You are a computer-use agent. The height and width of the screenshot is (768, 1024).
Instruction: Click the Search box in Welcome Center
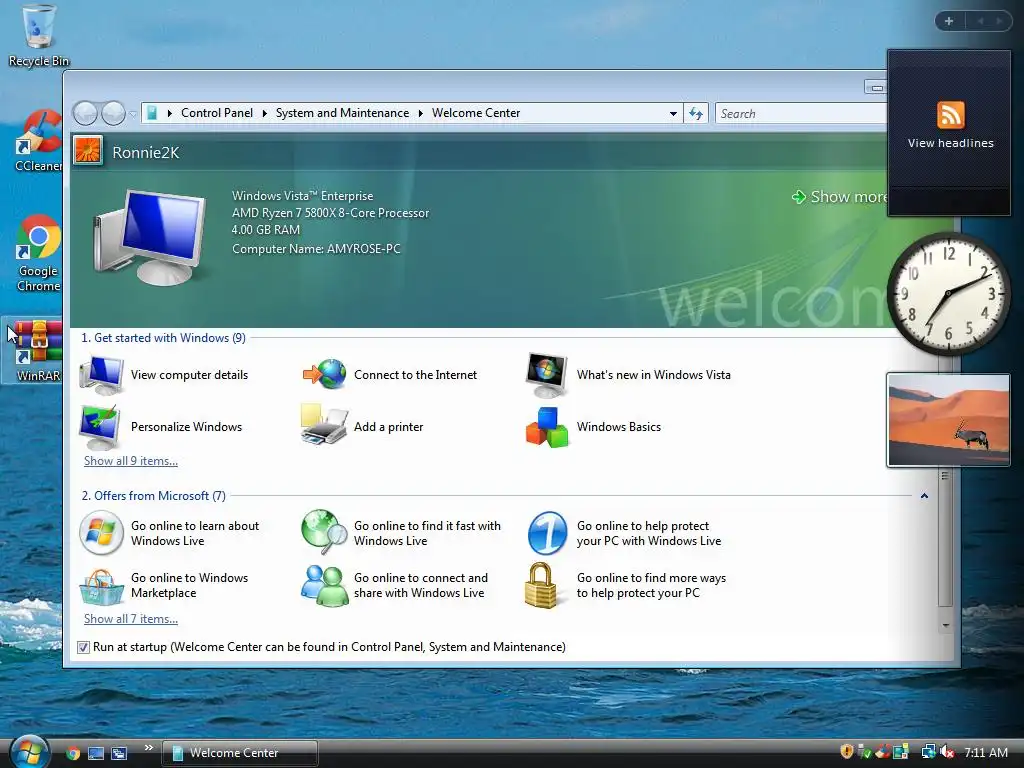[801, 114]
